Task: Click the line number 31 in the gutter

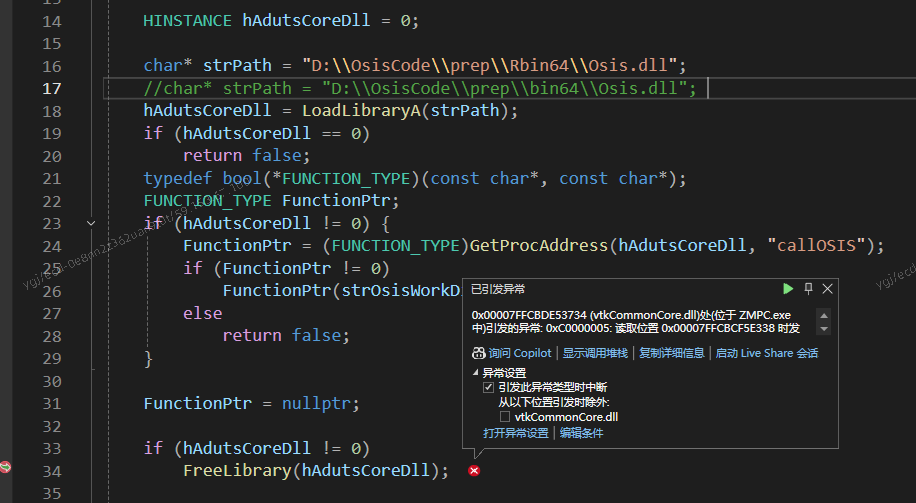Action: [x=52, y=403]
